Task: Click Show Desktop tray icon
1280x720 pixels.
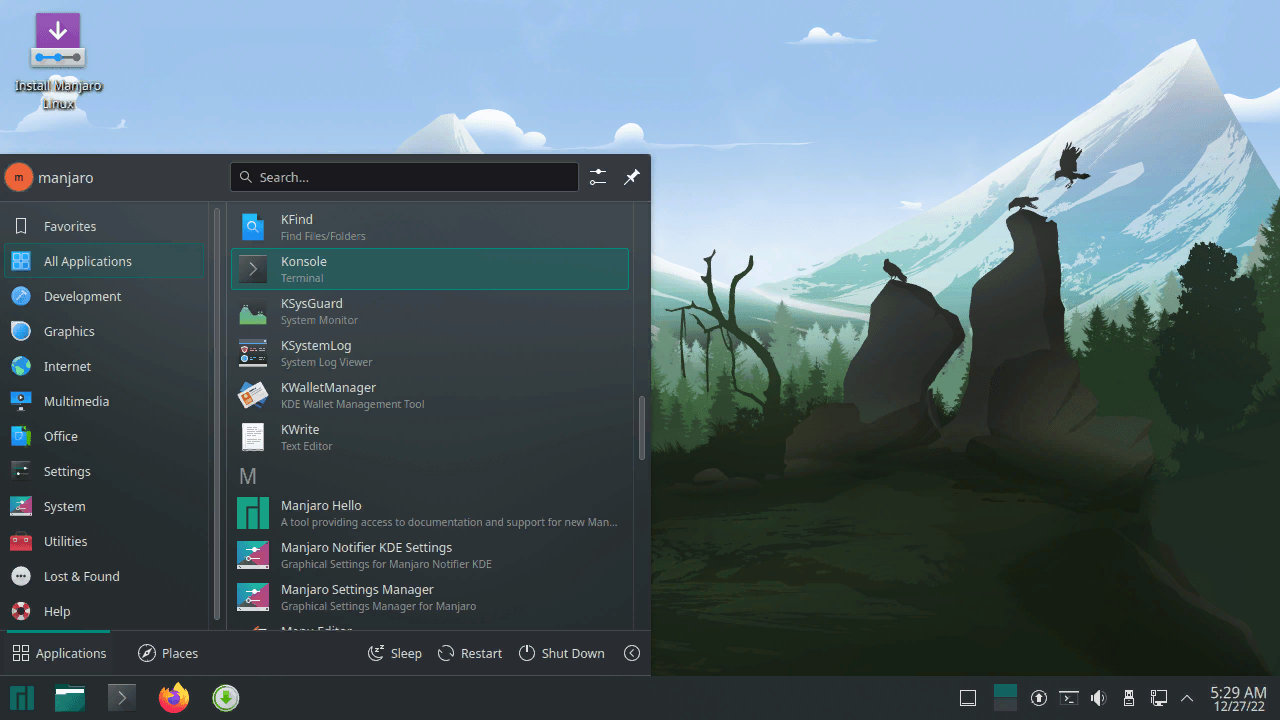Action: [968, 698]
